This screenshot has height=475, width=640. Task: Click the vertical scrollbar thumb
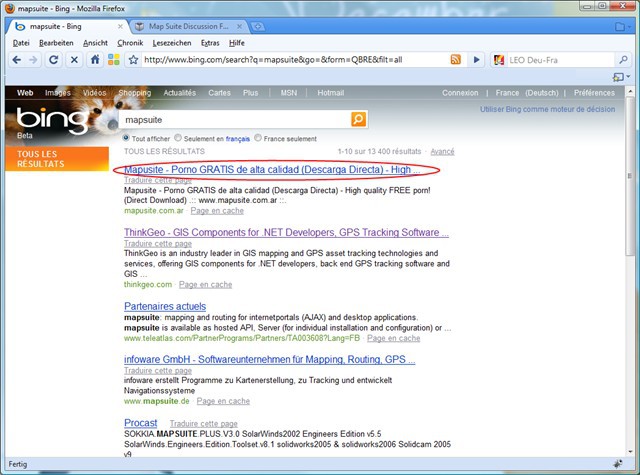click(x=630, y=176)
